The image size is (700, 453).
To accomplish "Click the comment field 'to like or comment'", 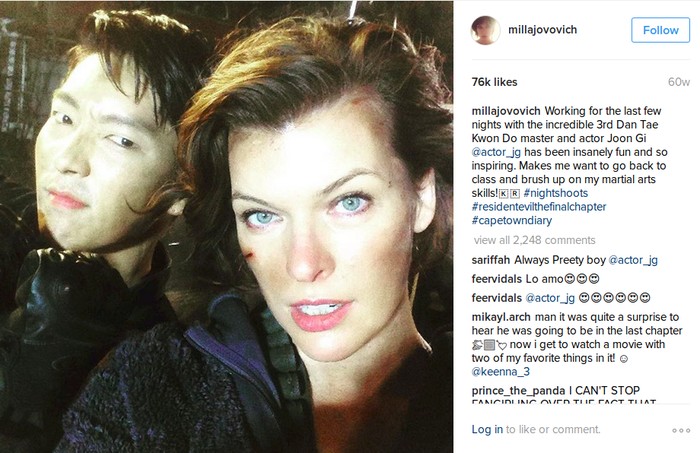I will click(x=553, y=429).
